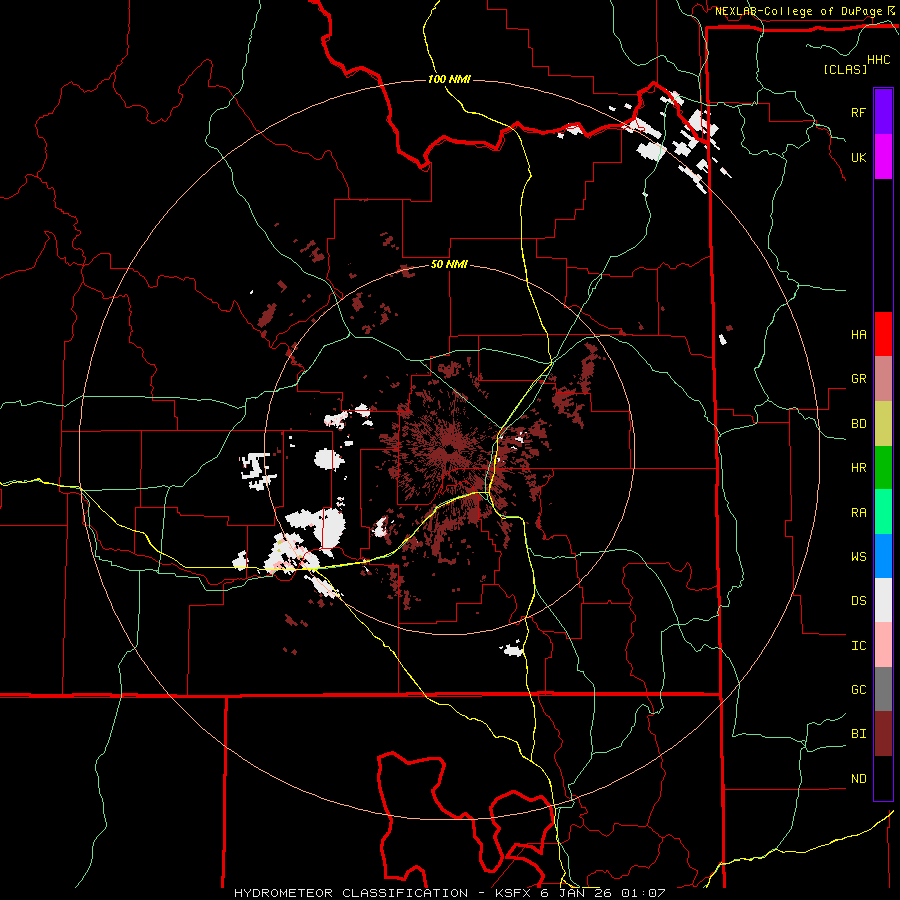Click the HR legend label
The image size is (900, 900).
pos(858,468)
